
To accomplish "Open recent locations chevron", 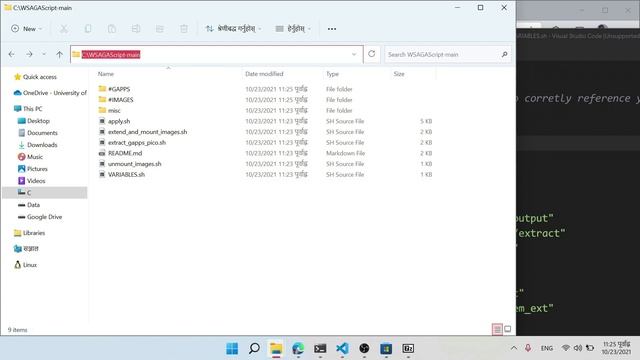I will (x=44, y=54).
